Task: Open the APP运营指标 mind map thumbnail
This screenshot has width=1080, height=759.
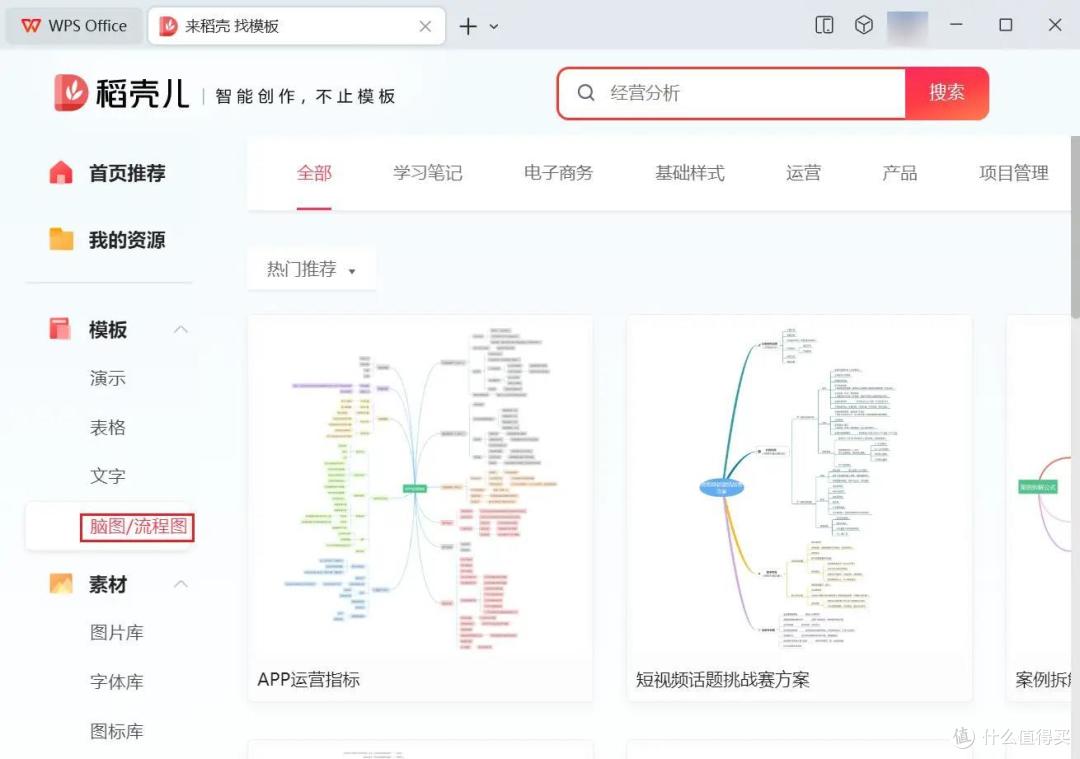Action: (420, 487)
